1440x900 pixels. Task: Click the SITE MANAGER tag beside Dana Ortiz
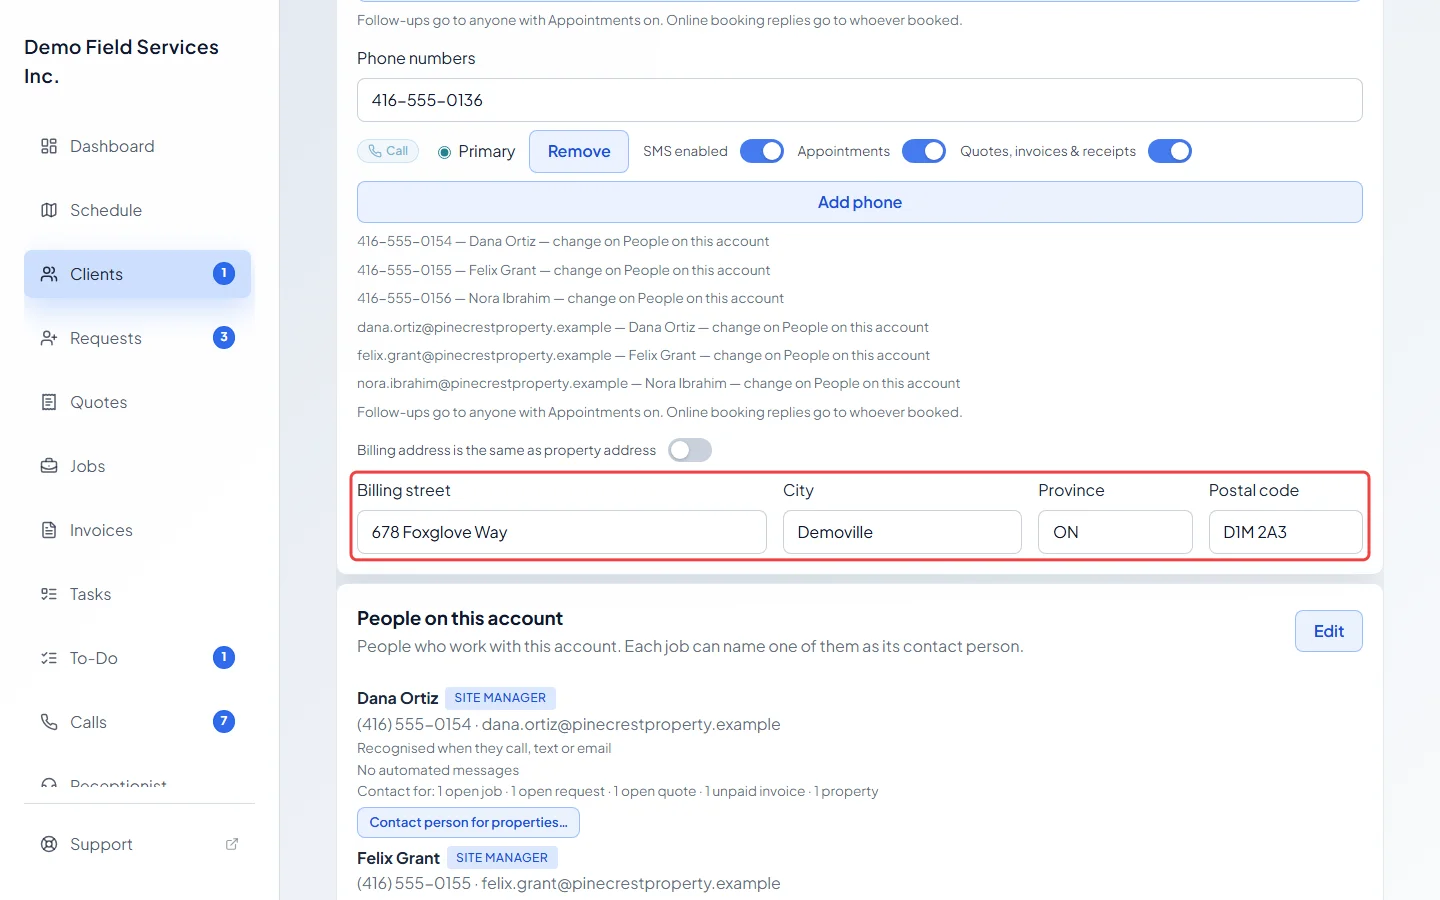(500, 698)
